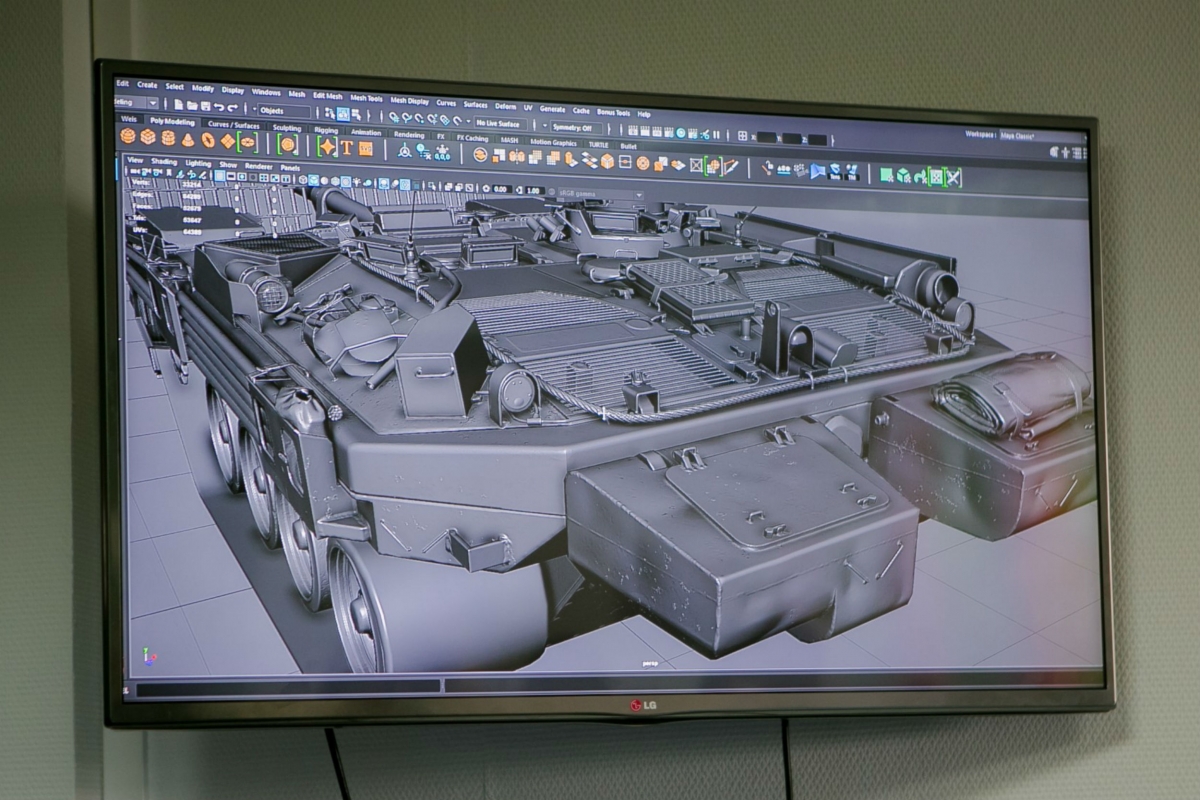Click the exposure value field showing 0.00
Viewport: 1200px width, 800px height.
click(x=501, y=188)
